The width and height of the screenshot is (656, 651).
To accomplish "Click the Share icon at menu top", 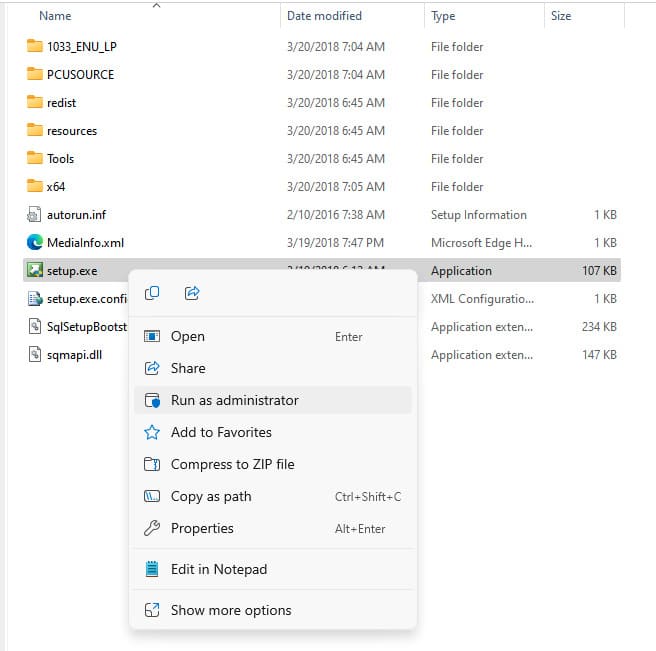I will point(192,293).
